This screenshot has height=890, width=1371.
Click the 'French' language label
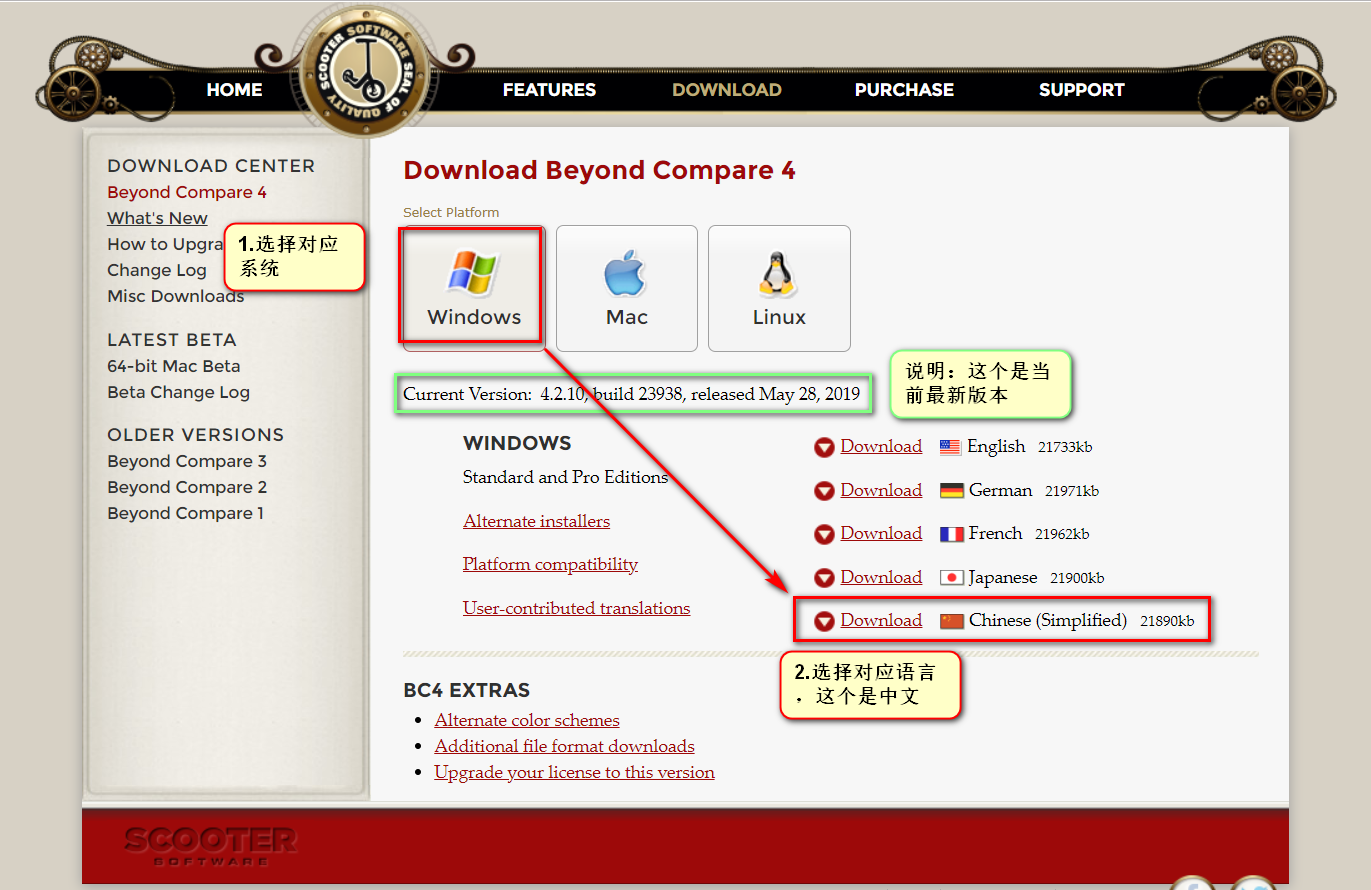pyautogui.click(x=995, y=533)
